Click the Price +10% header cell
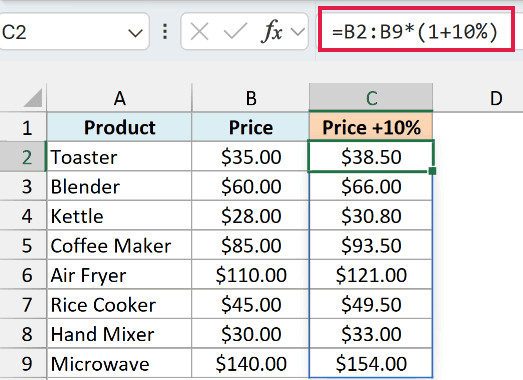 (x=371, y=127)
